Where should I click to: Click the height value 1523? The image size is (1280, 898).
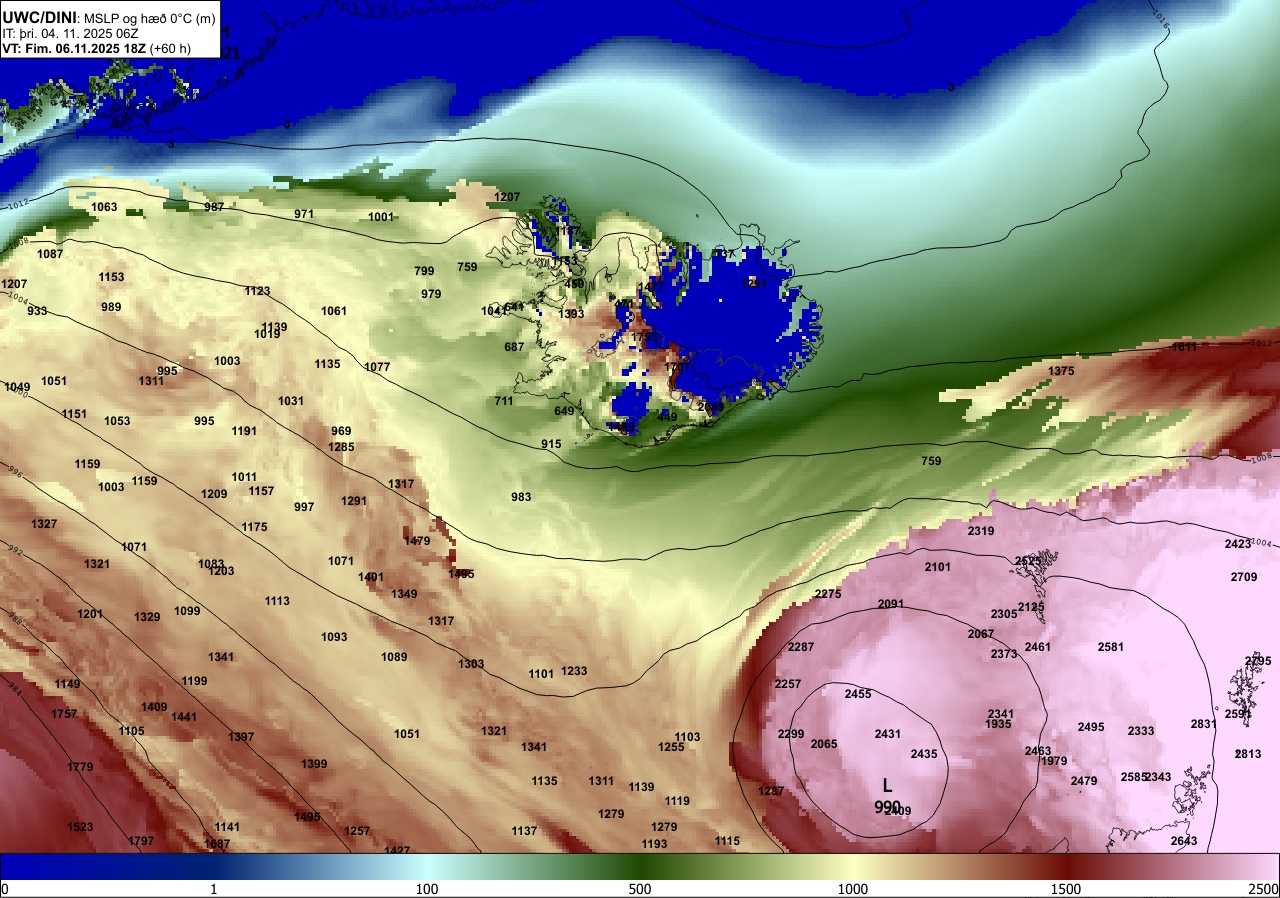click(80, 827)
